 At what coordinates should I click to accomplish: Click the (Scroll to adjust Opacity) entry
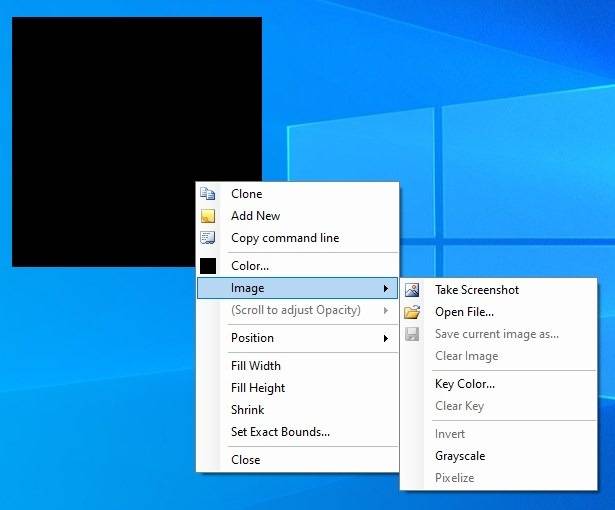(x=297, y=310)
